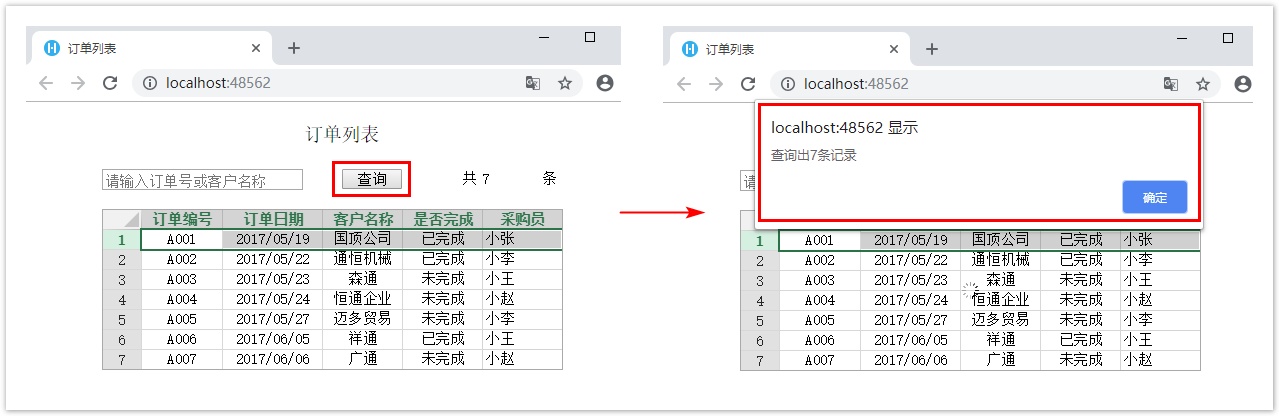Bookmark page with star in left window
Viewport: 1279px width, 416px height.
coord(565,84)
